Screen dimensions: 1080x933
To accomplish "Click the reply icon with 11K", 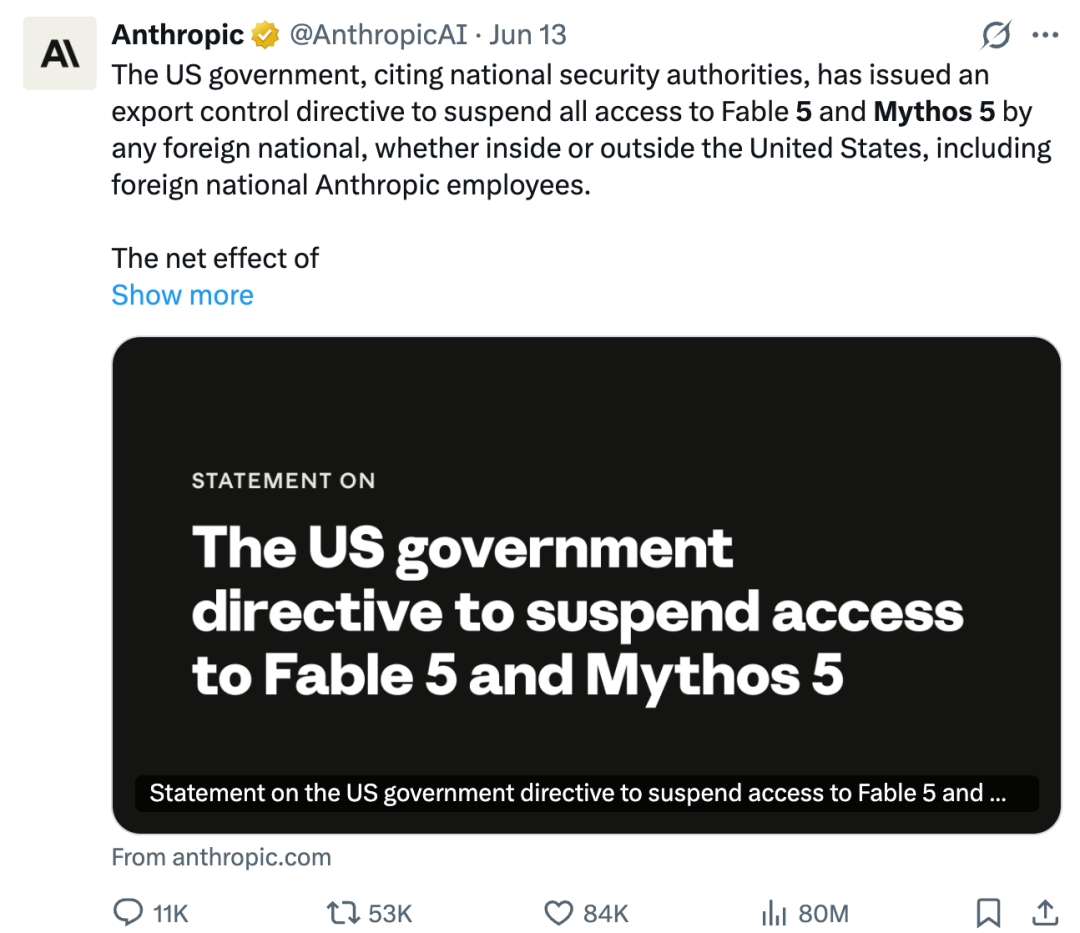I will coord(128,912).
